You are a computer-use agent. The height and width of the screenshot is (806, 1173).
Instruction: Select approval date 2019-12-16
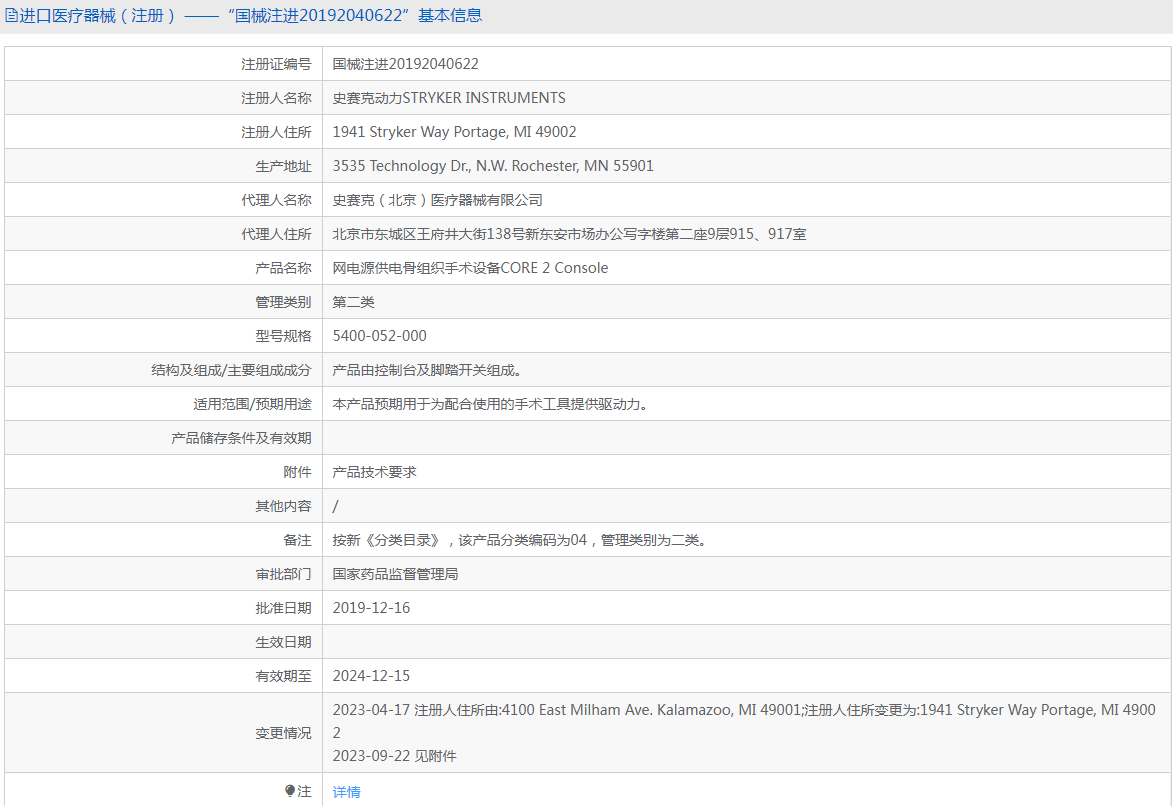[x=371, y=608]
